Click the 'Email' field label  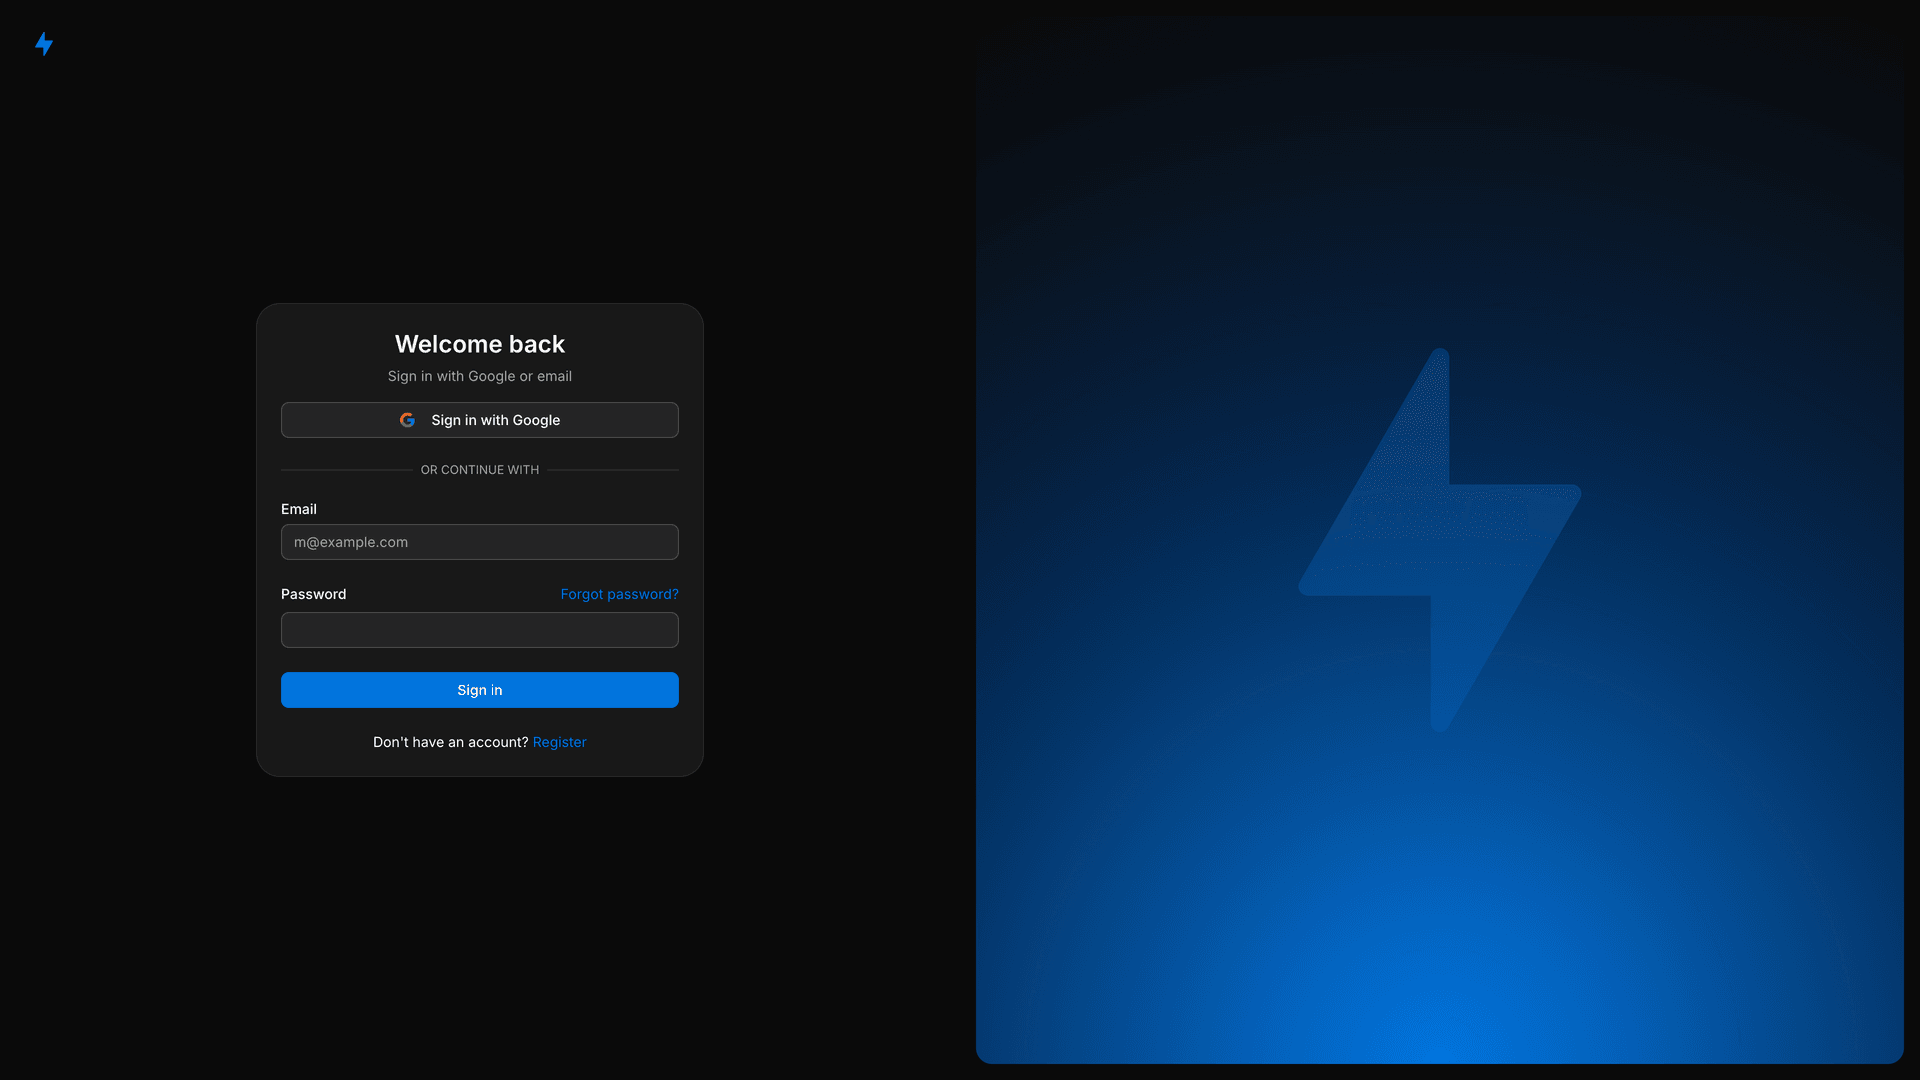pos(299,509)
